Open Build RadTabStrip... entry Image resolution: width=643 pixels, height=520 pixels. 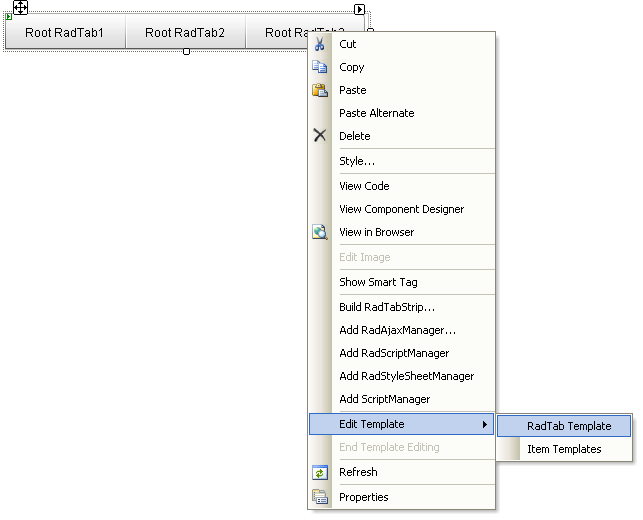[x=401, y=307]
